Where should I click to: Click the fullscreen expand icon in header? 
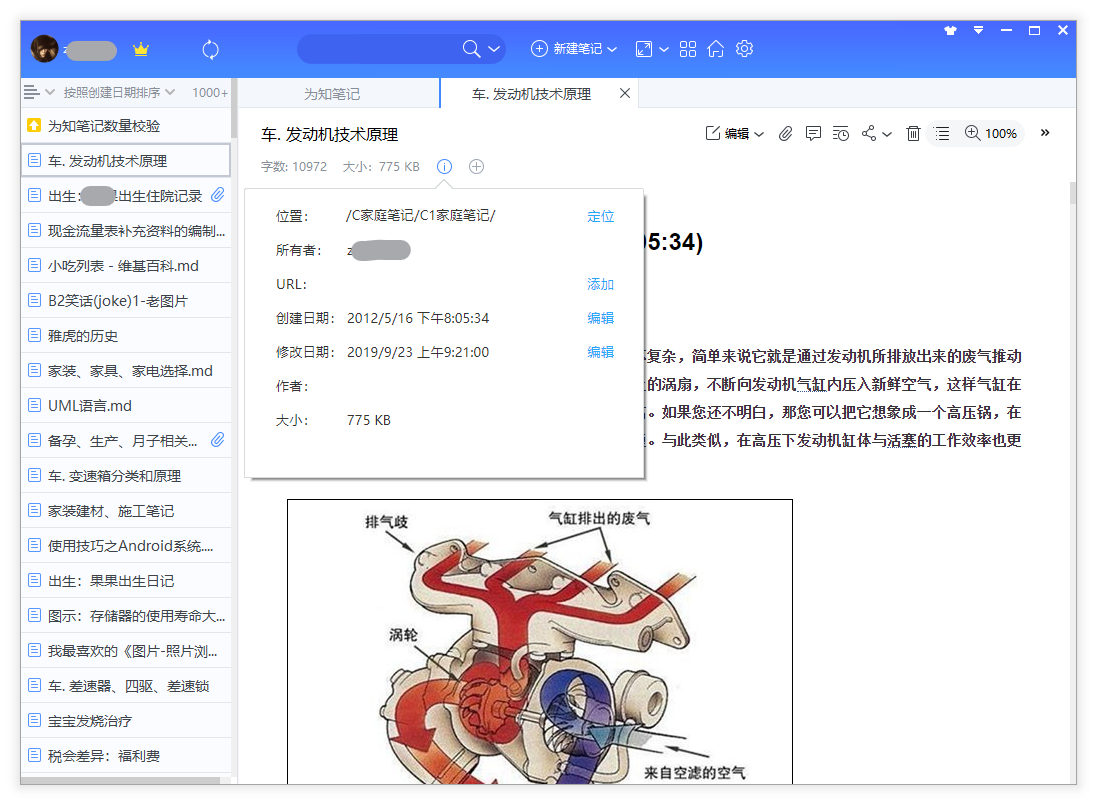644,49
